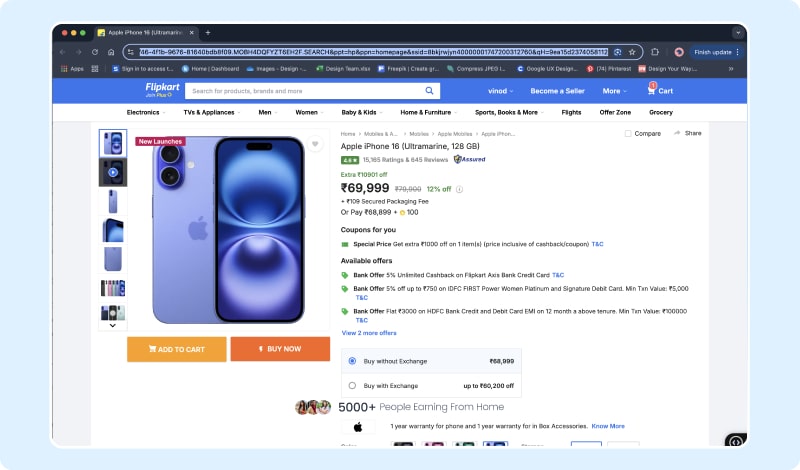
Task: Open the Cart icon
Action: click(652, 90)
